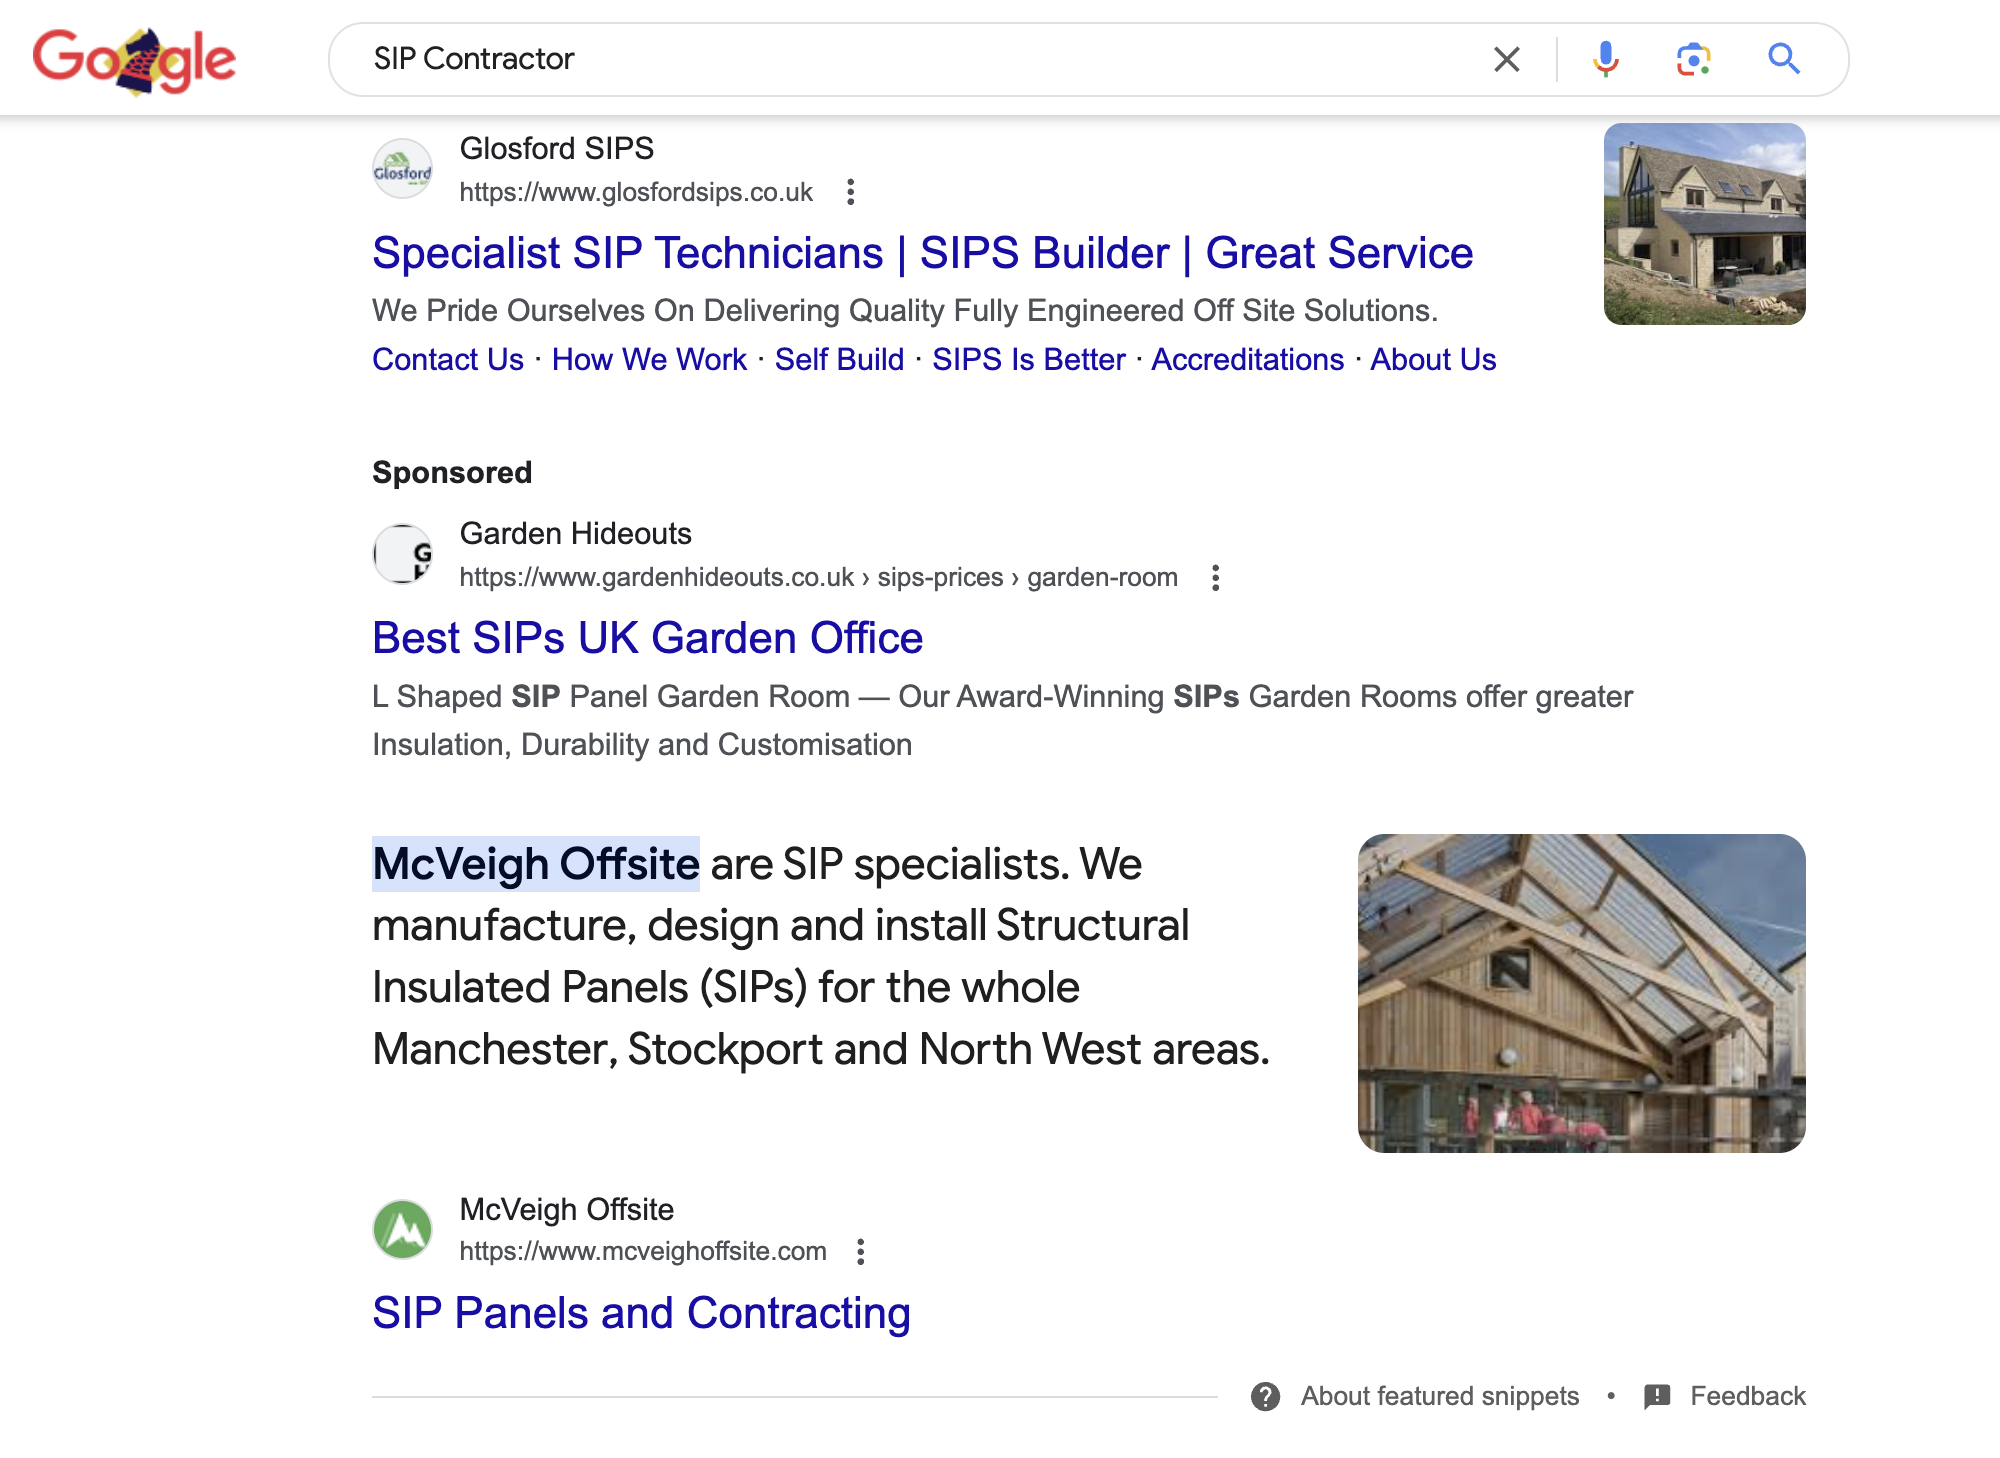Click the Glosford SIPS site name
The image size is (2000, 1458).
pos(556,149)
